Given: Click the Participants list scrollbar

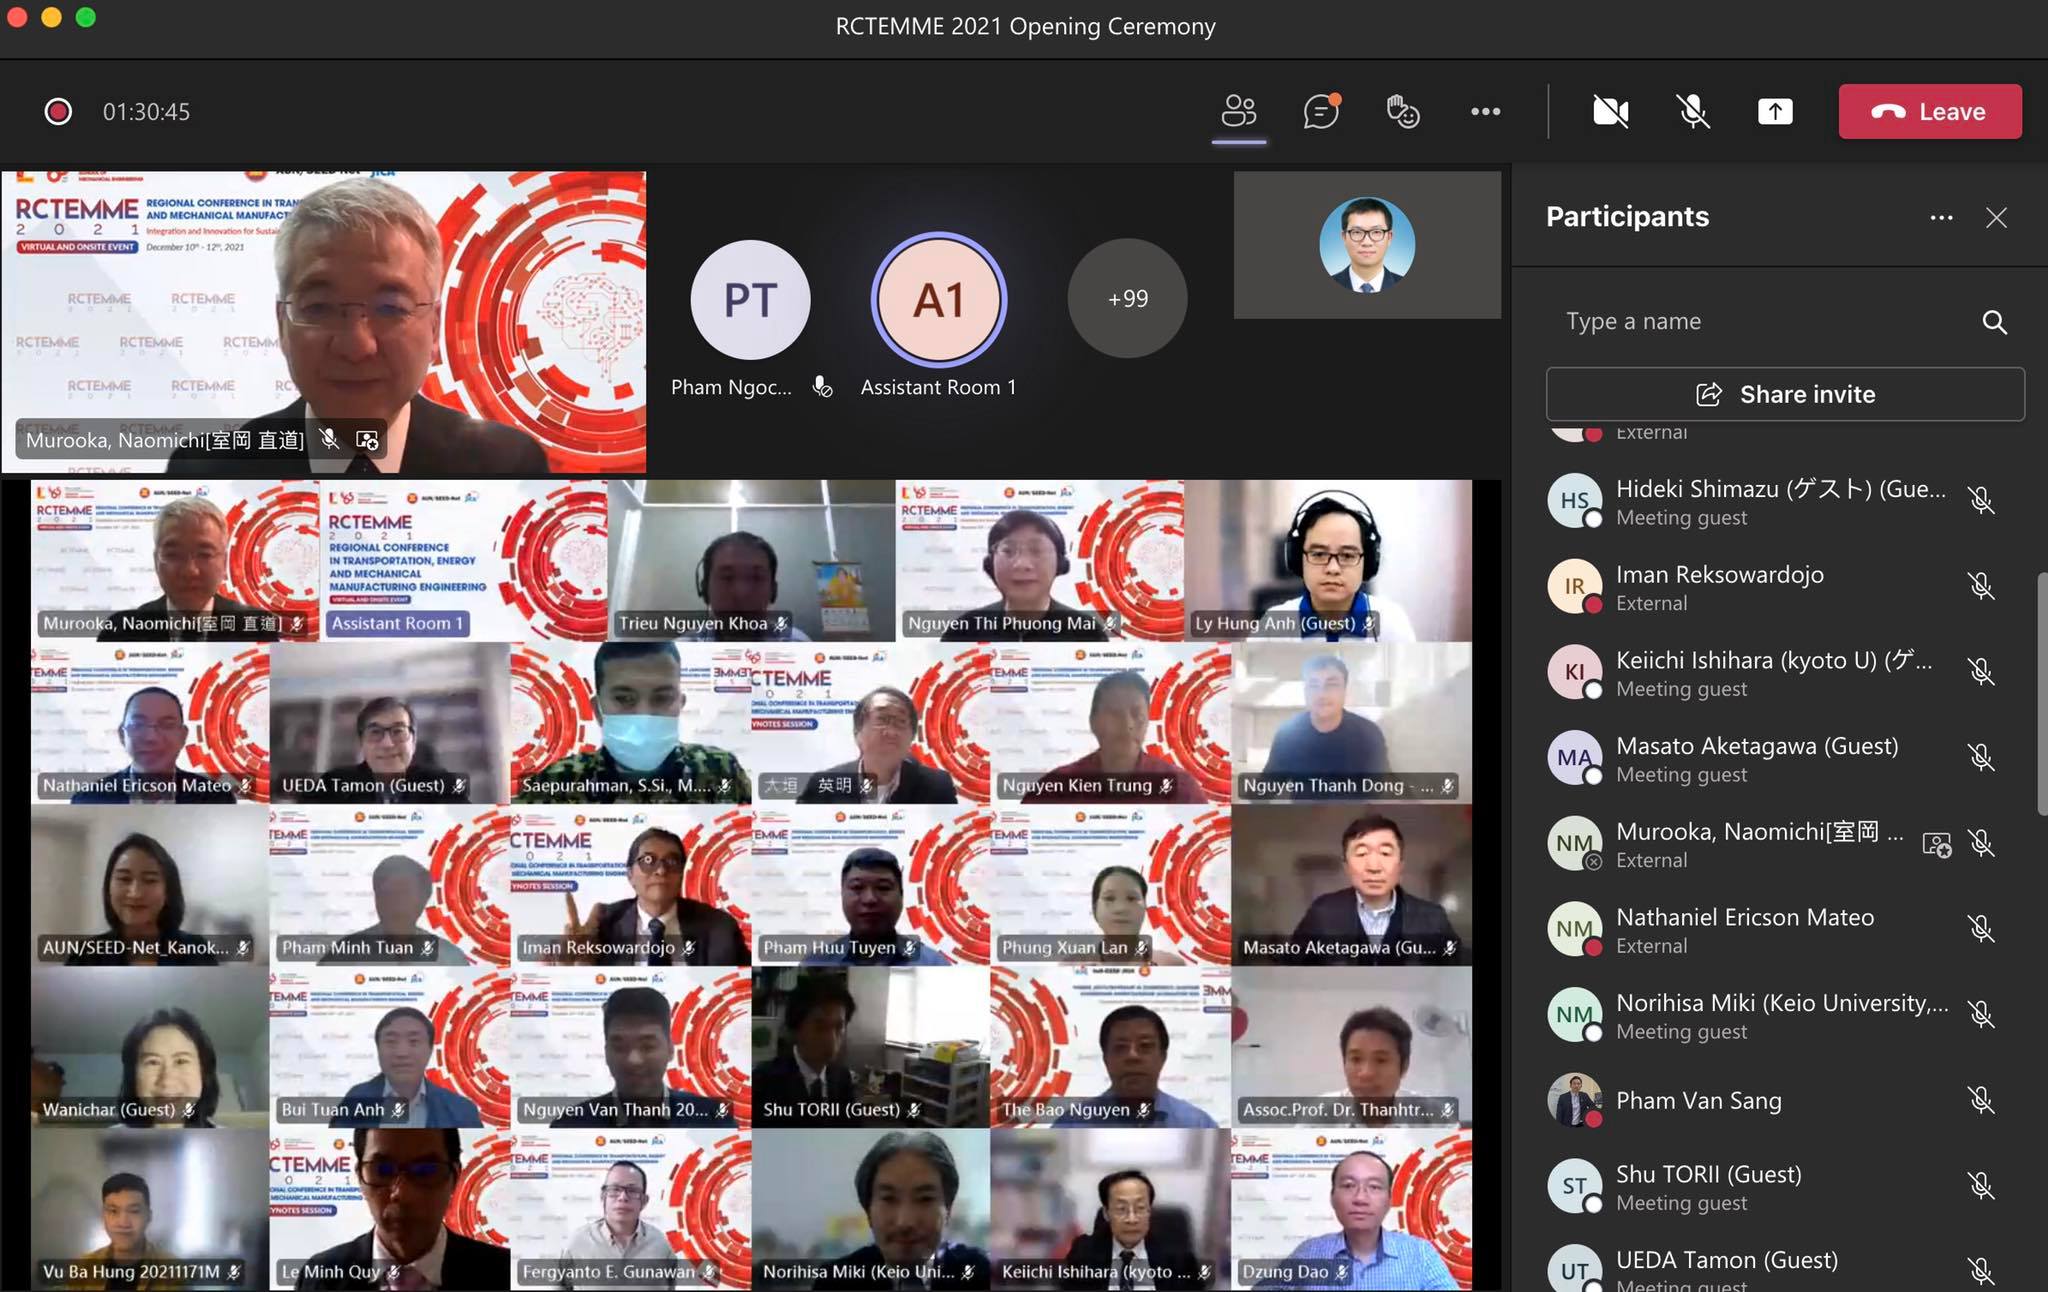Looking at the screenshot, I should 2041,695.
